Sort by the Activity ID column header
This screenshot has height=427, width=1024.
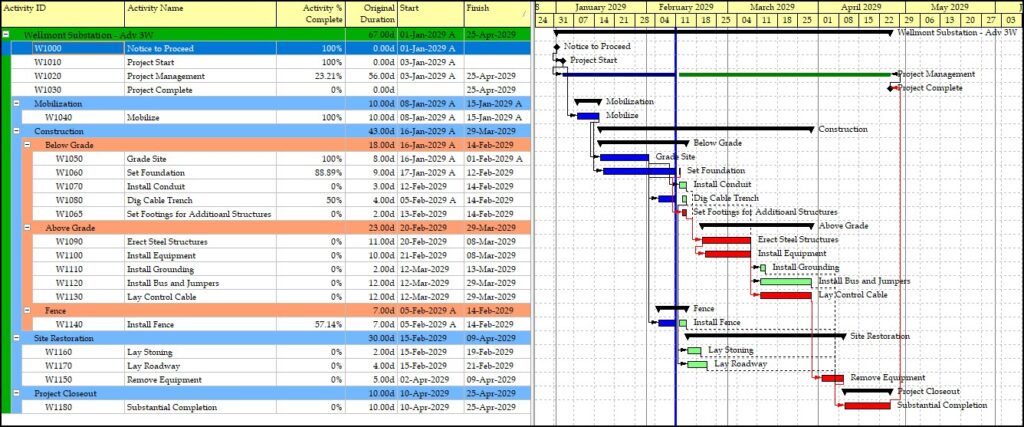pos(62,13)
